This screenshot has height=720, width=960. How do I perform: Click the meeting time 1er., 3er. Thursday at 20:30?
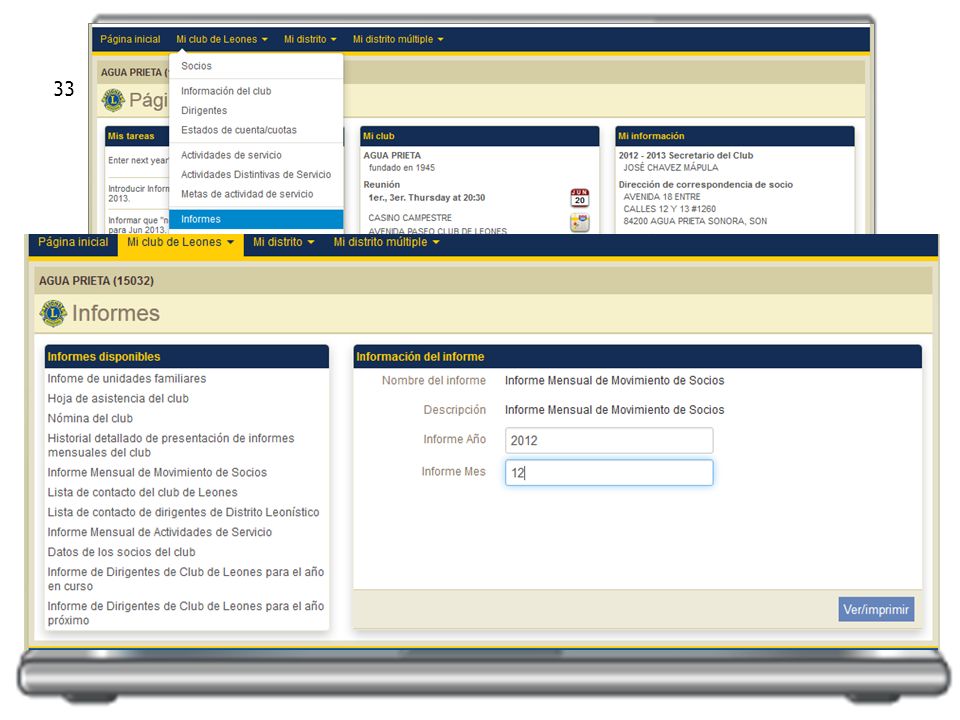coord(427,198)
